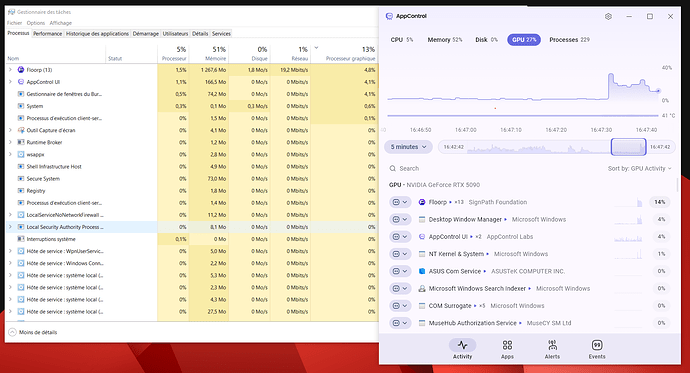Select the Memory metric in AppControl
690x373 pixels.
445,40
